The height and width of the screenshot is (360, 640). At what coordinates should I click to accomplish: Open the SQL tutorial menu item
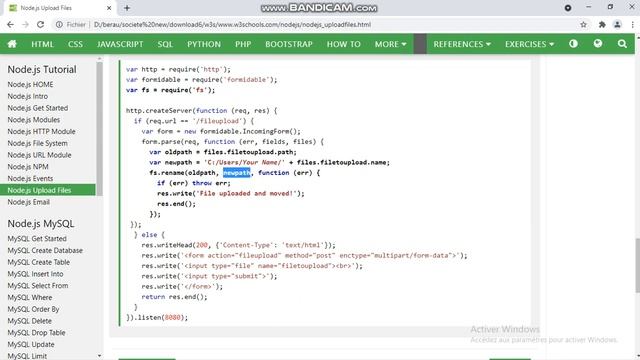click(165, 44)
